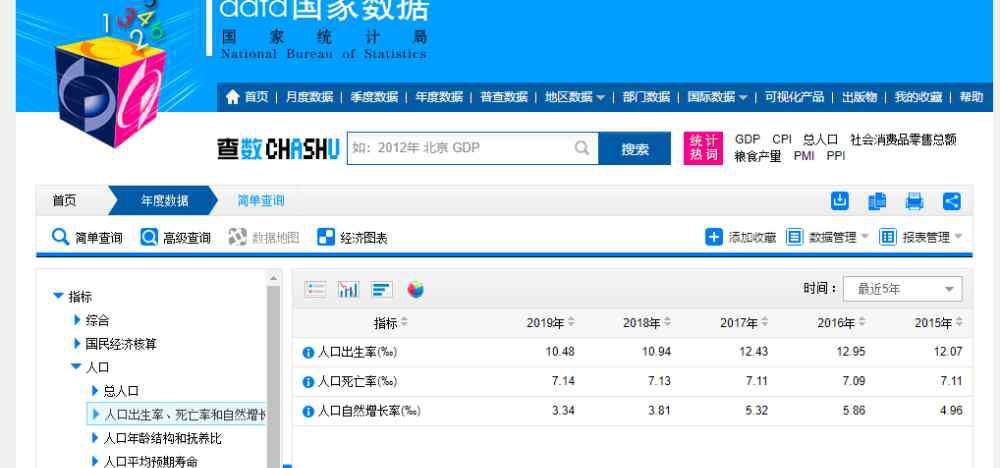Image resolution: width=1000 pixels, height=468 pixels.
Task: Open 季度数据 in the navigation menu
Action: point(374,97)
